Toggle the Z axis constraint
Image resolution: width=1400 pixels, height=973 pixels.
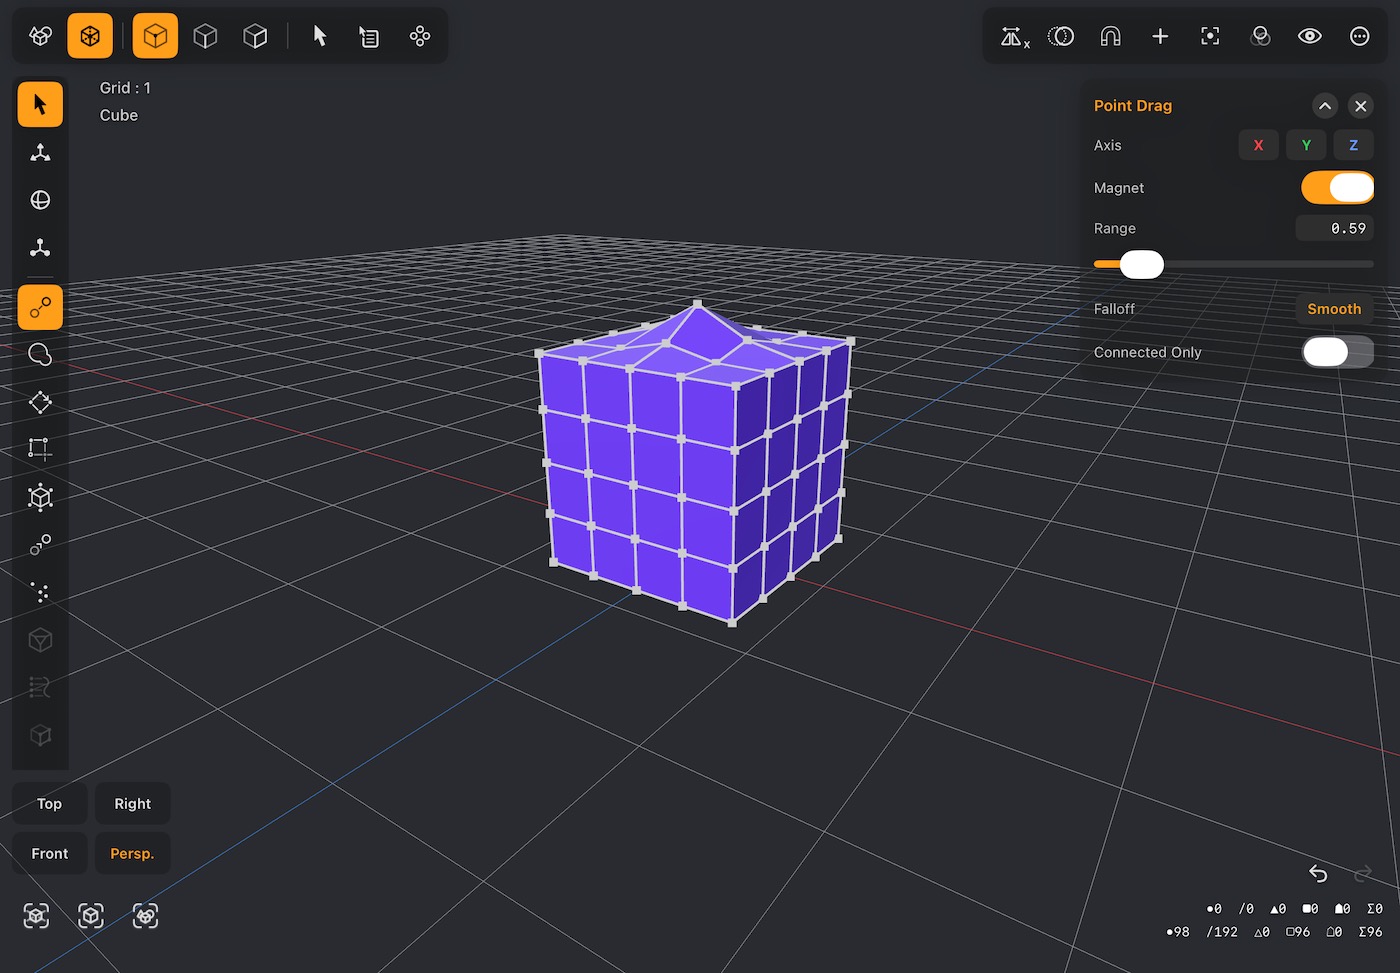pos(1354,145)
